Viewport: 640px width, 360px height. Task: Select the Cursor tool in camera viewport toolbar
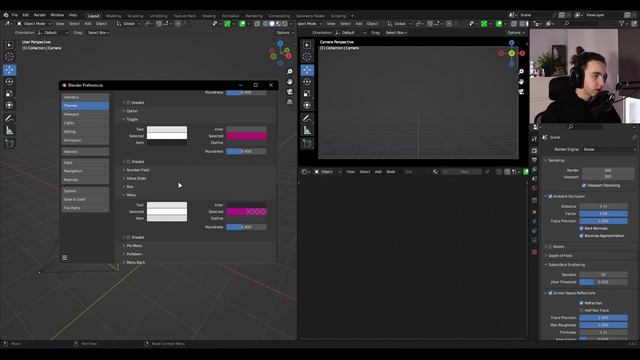307,57
